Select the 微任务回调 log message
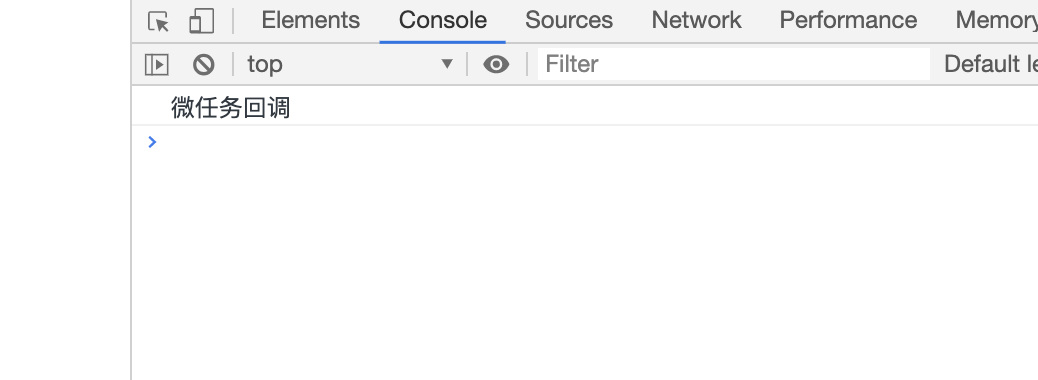 pyautogui.click(x=230, y=107)
